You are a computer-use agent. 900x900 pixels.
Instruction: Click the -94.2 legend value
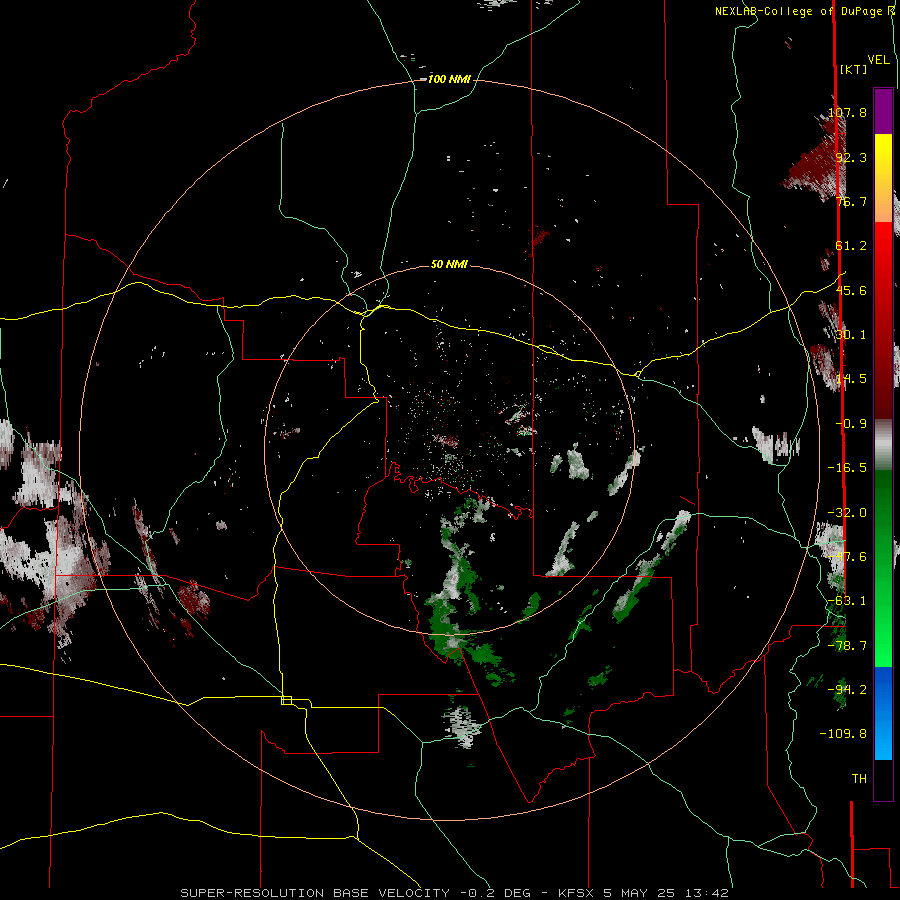(847, 689)
